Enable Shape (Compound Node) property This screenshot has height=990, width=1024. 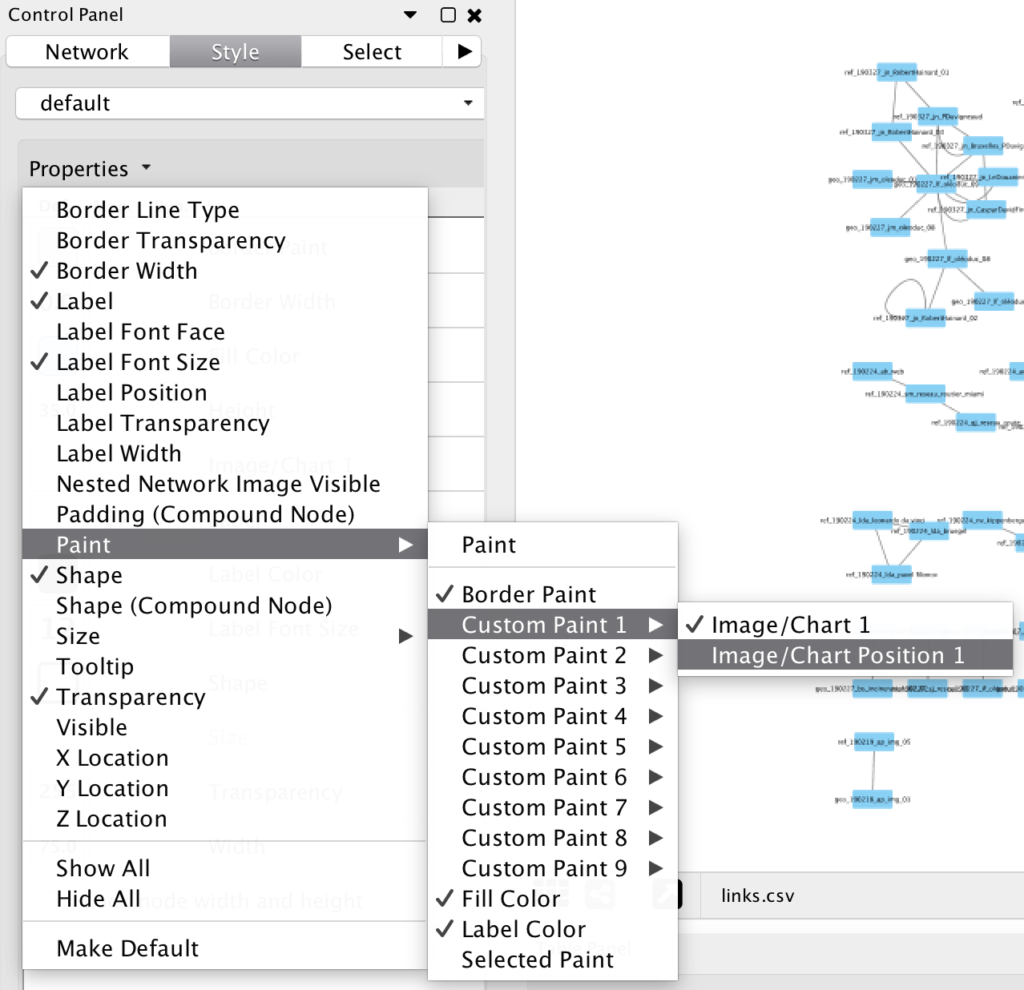(225, 605)
